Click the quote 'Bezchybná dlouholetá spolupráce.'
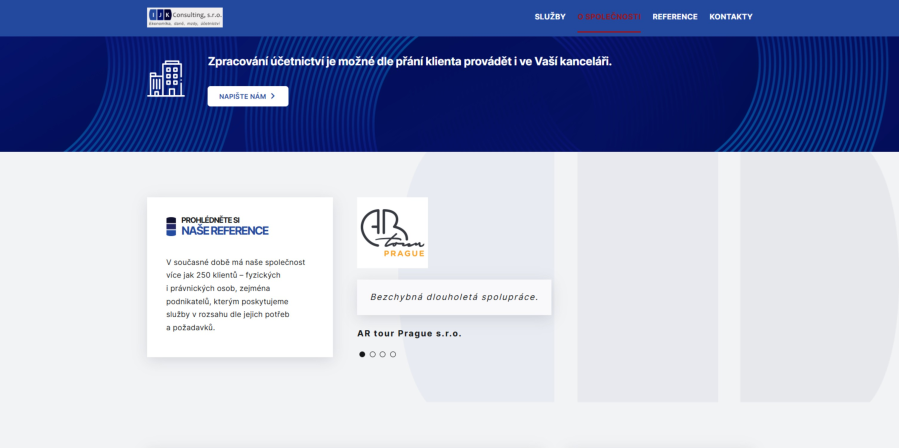 click(454, 297)
